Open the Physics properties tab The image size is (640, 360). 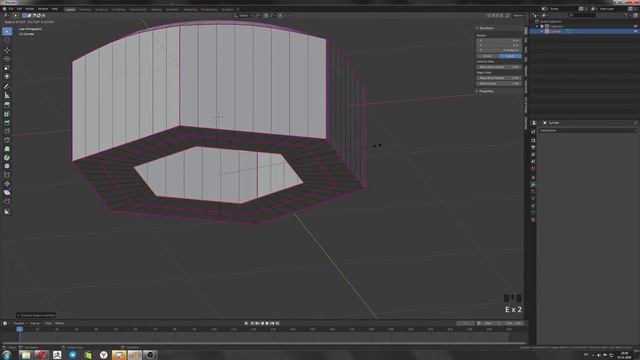[533, 199]
